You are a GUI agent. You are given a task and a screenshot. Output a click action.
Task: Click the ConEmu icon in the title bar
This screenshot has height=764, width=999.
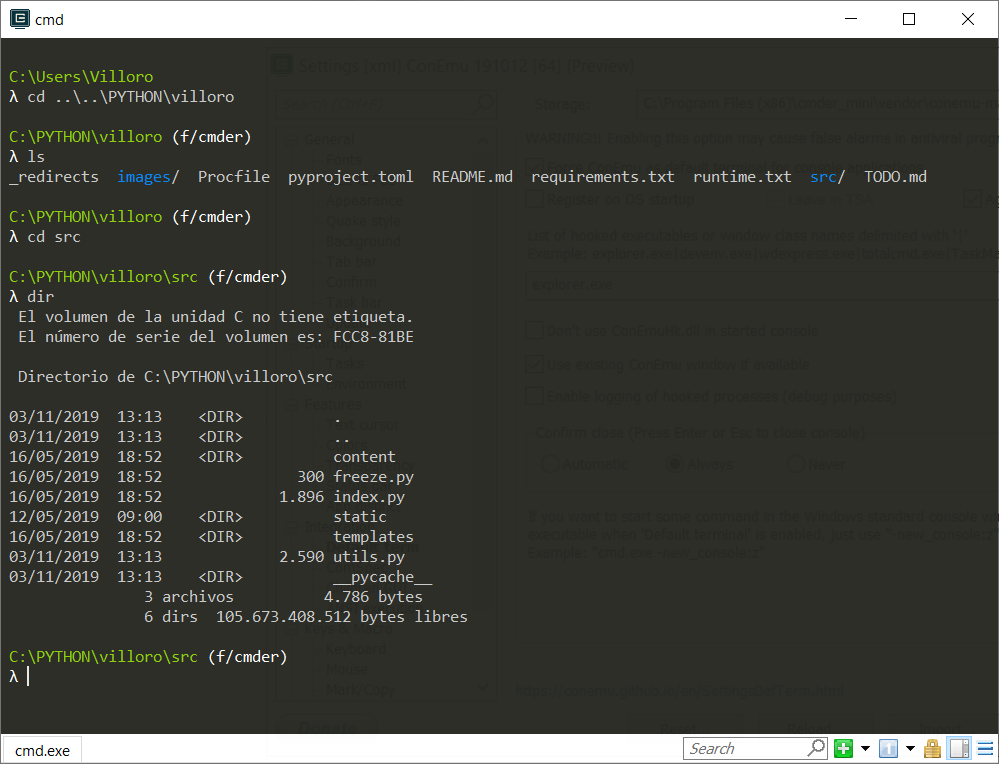click(x=18, y=19)
